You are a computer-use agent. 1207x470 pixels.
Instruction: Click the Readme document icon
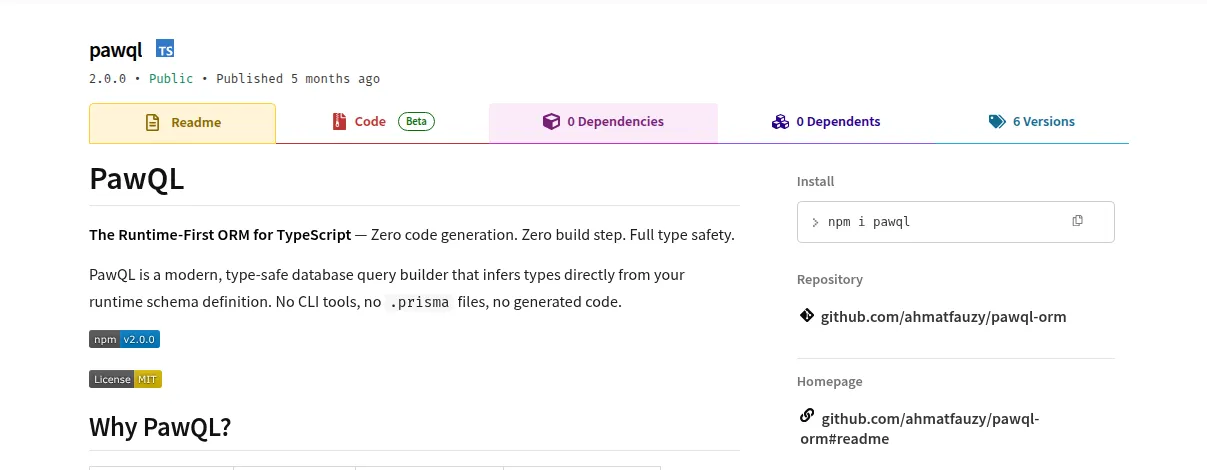(153, 123)
